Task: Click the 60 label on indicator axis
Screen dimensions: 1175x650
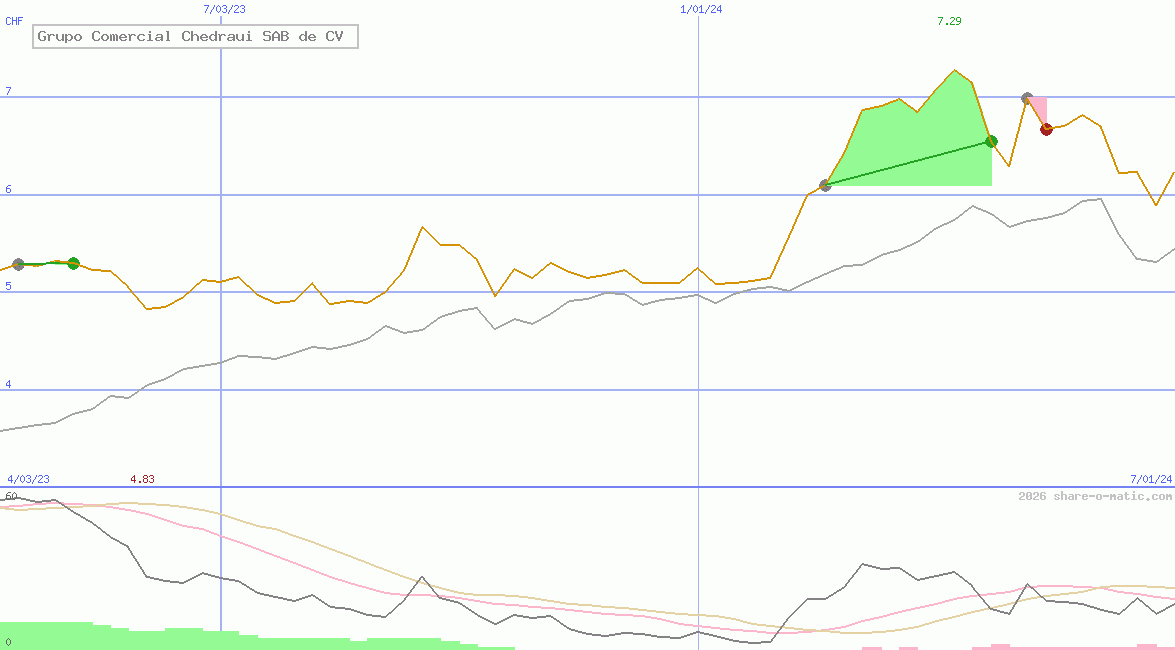Action: click(11, 496)
